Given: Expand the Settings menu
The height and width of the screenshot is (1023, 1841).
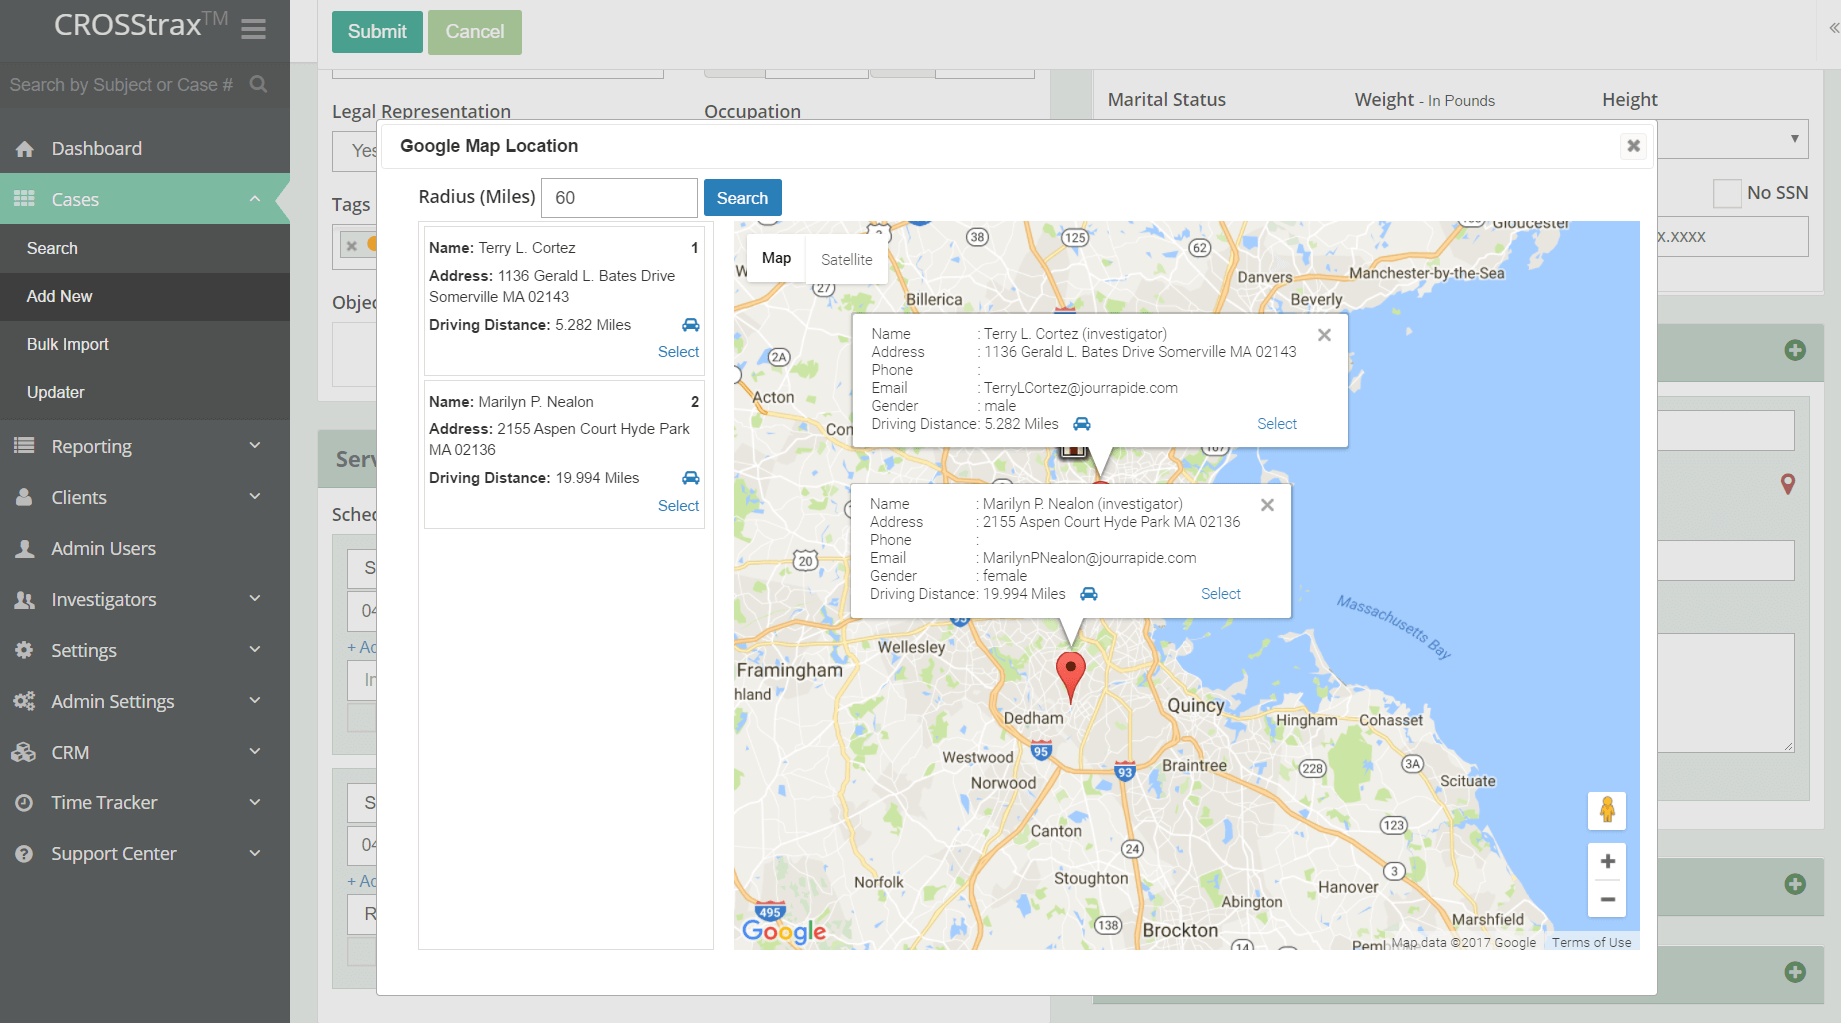Looking at the screenshot, I should tap(145, 650).
